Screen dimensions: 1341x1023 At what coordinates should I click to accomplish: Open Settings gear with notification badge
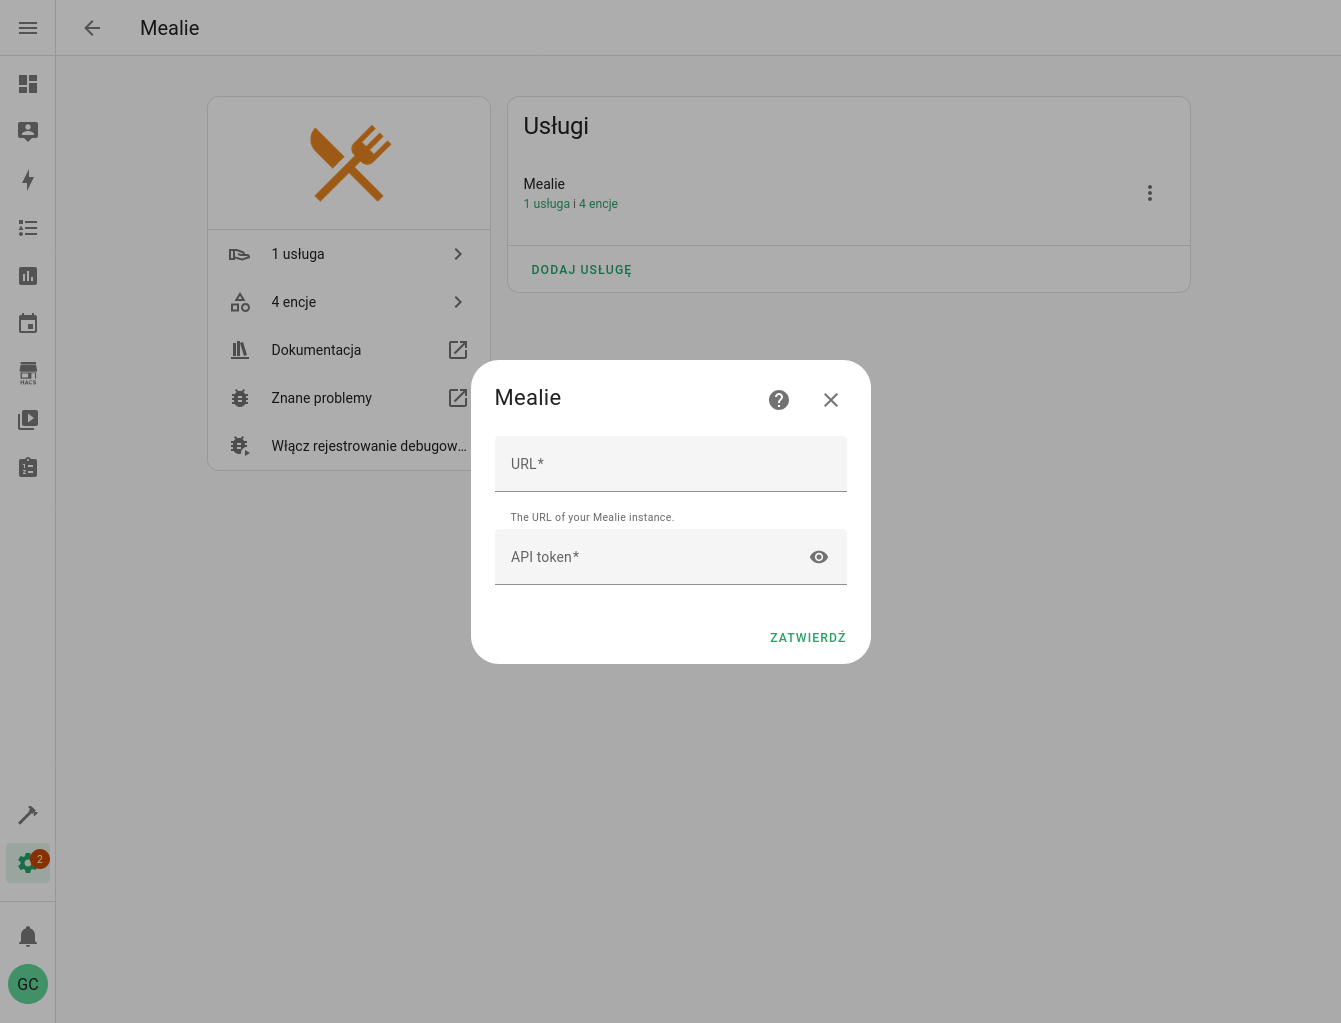28,863
